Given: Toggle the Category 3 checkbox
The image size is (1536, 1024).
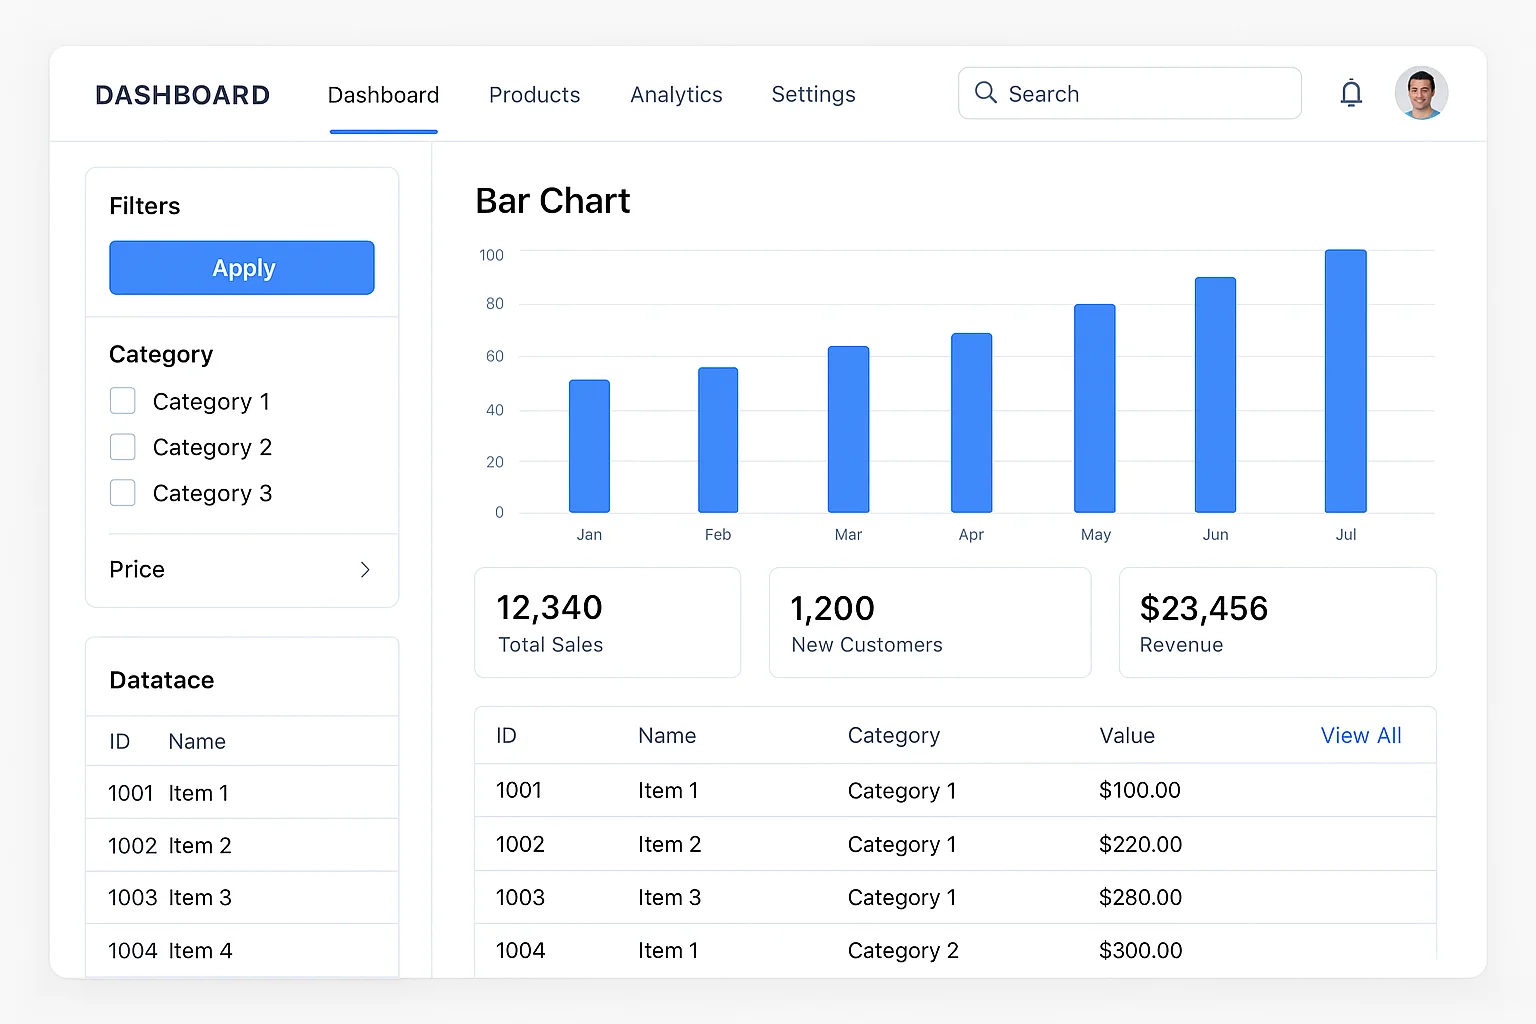Looking at the screenshot, I should pyautogui.click(x=122, y=493).
